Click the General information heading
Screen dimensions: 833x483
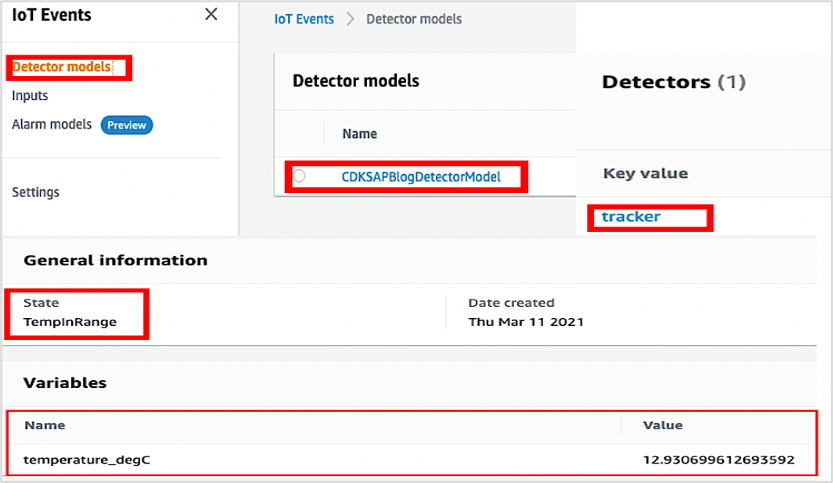pos(115,260)
